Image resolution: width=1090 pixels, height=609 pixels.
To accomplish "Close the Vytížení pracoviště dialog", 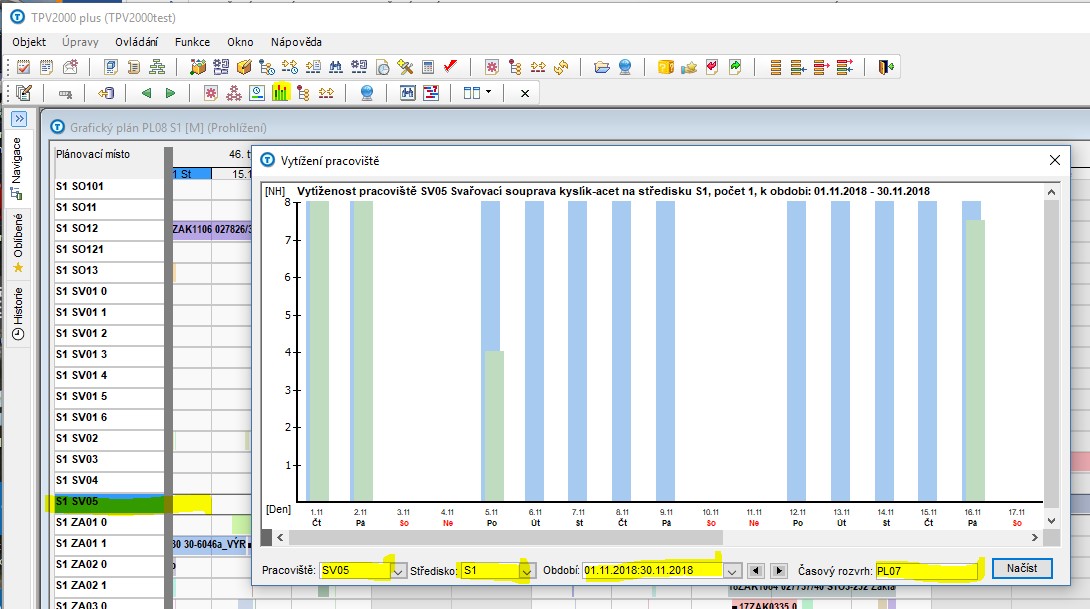I will tap(1055, 161).
